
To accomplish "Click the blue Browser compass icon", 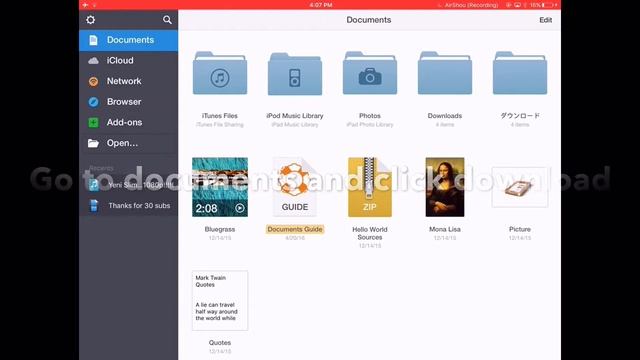I will [93, 102].
